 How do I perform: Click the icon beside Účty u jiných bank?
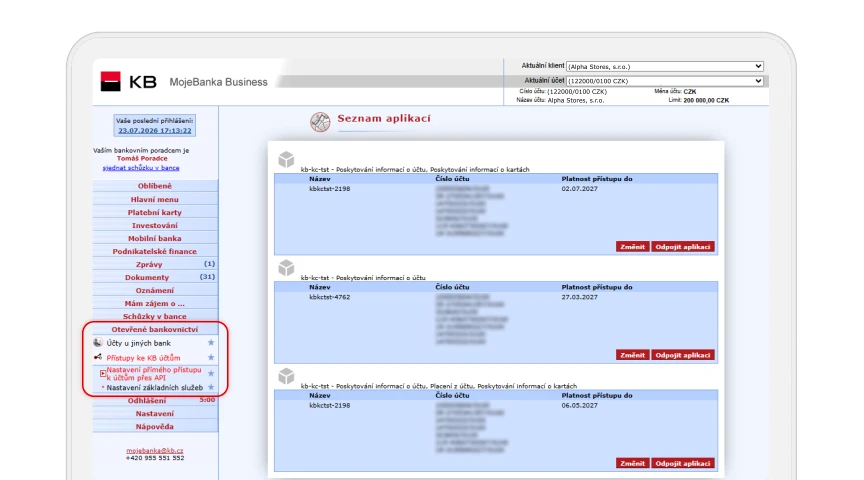coord(98,343)
